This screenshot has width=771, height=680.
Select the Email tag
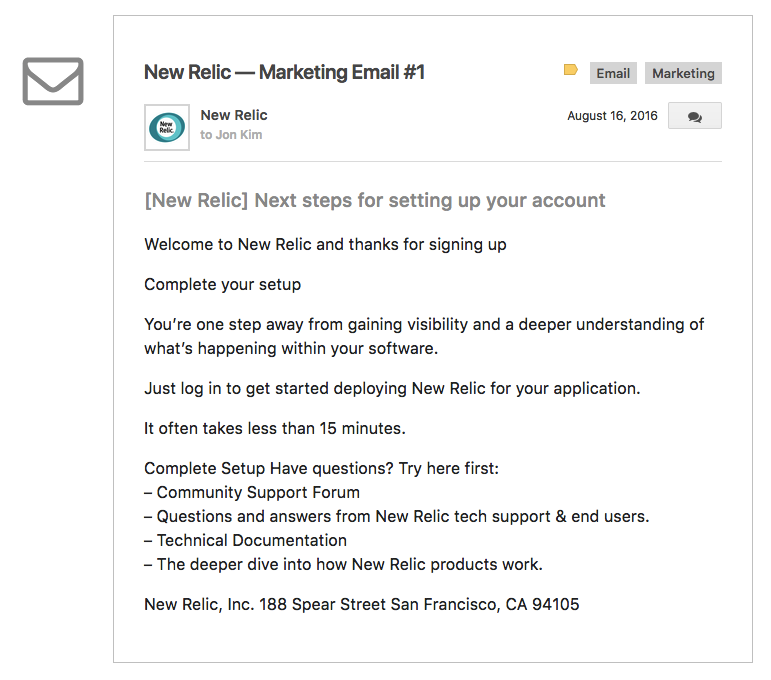click(x=613, y=73)
